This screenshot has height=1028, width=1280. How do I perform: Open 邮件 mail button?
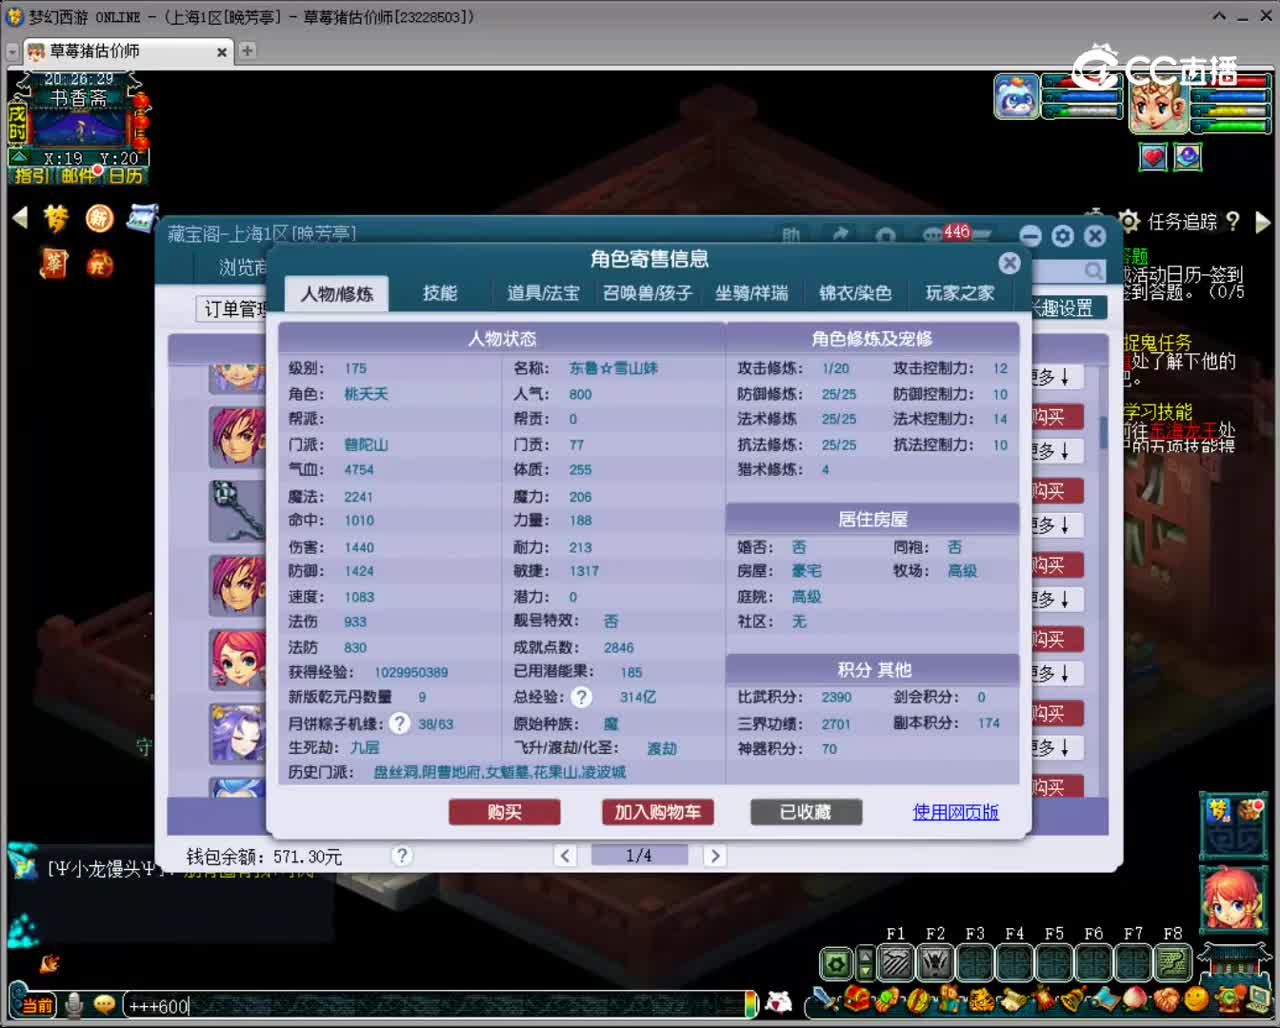[x=79, y=176]
